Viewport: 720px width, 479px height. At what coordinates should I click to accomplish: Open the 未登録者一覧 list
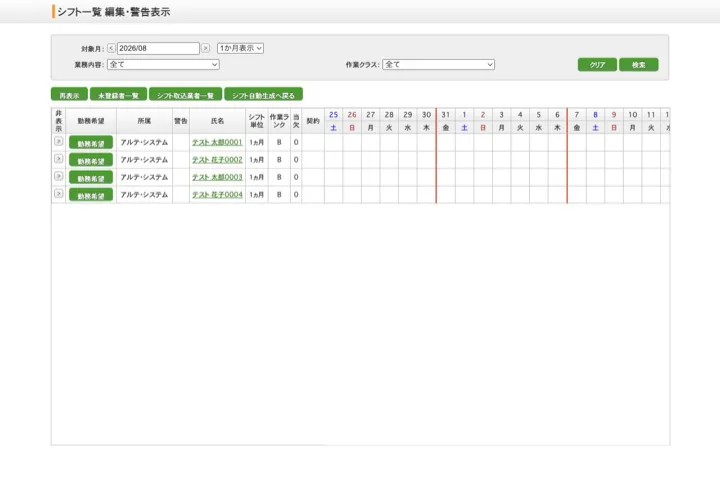tap(118, 95)
